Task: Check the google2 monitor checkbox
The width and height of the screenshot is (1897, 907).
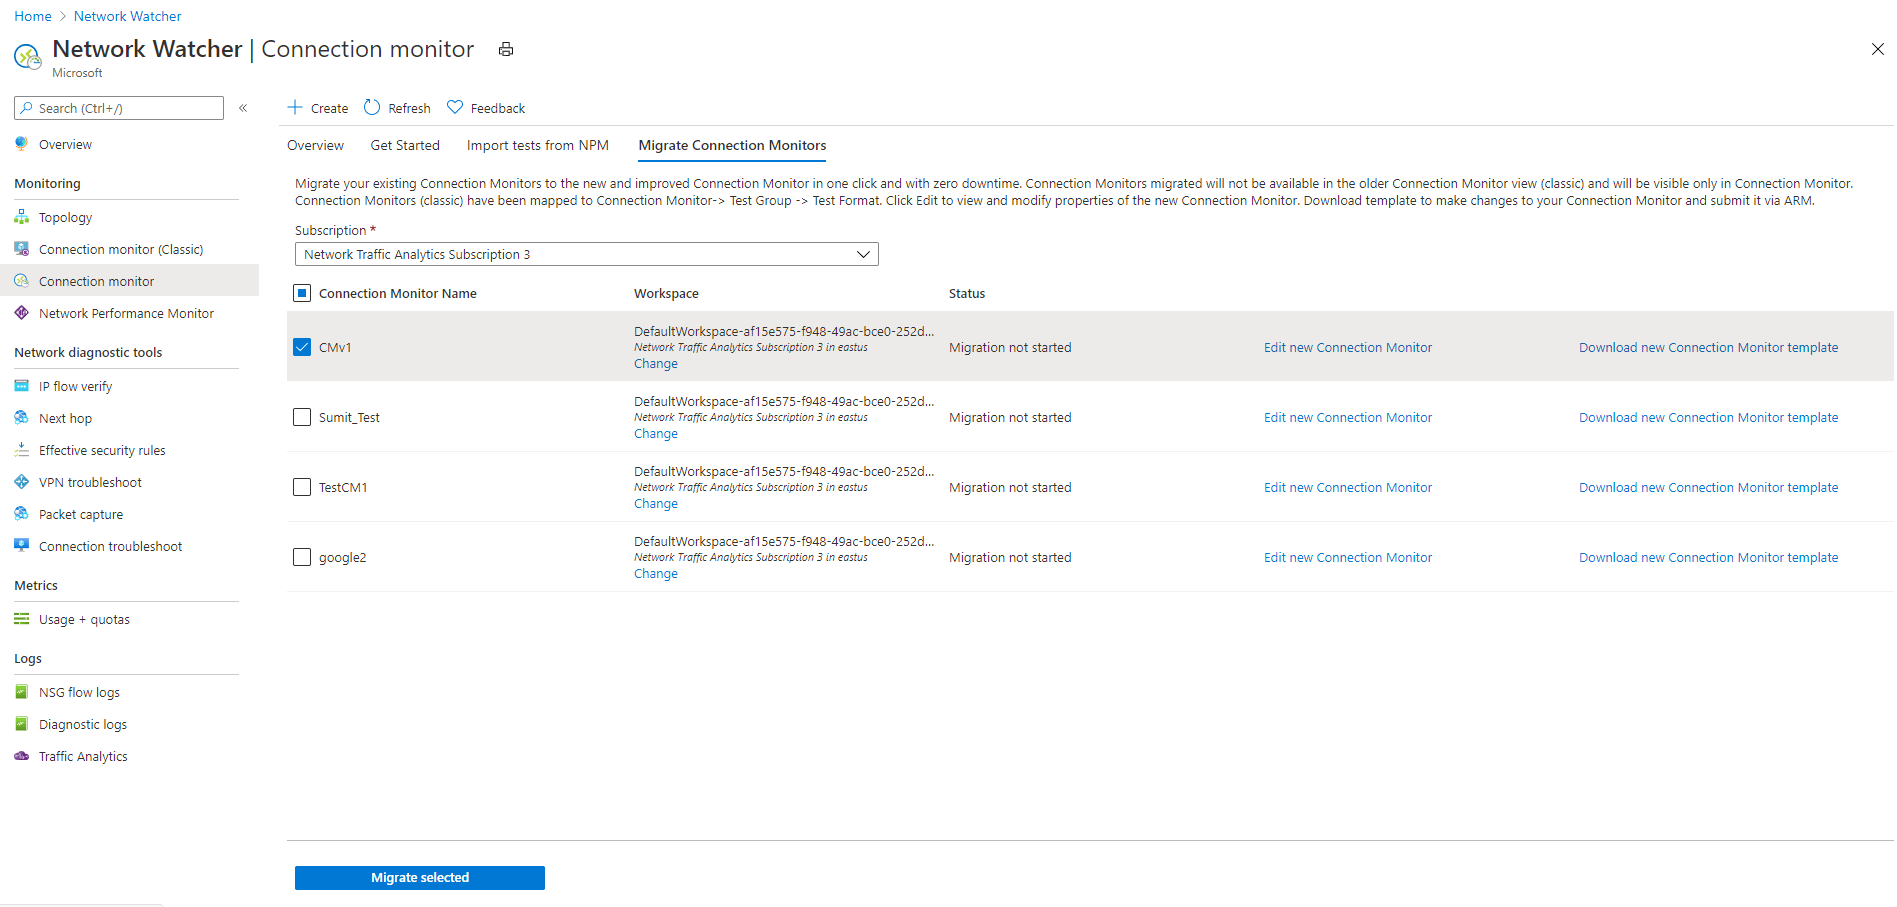Action: pos(302,557)
